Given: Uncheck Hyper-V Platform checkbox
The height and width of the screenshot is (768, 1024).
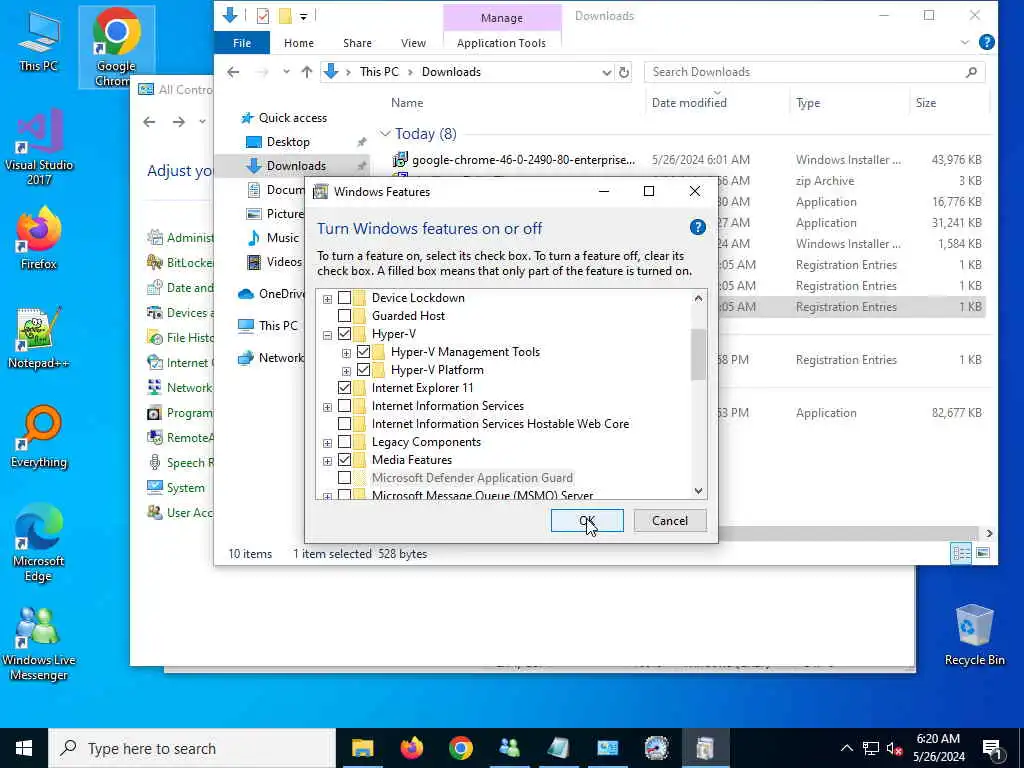Looking at the screenshot, I should pos(363,370).
